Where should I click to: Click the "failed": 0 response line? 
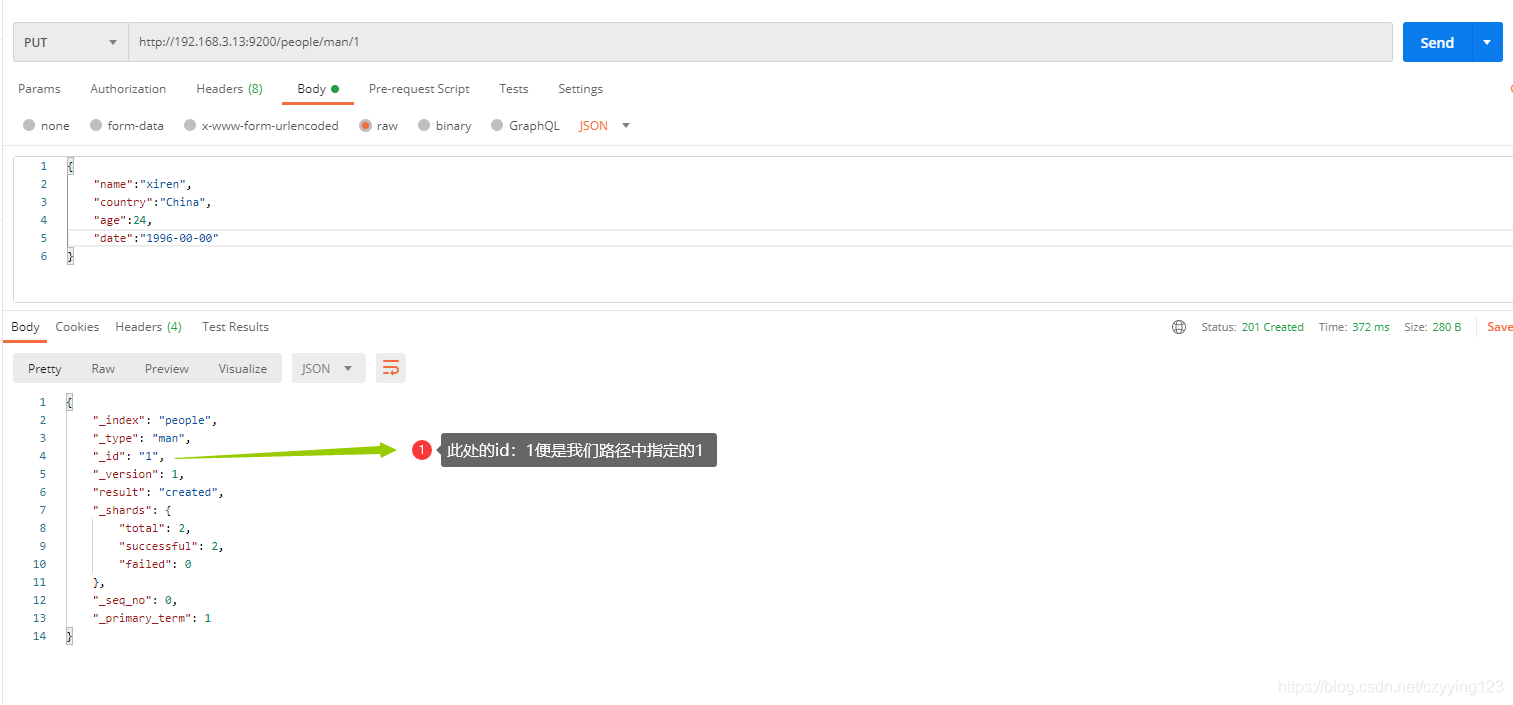coord(155,564)
